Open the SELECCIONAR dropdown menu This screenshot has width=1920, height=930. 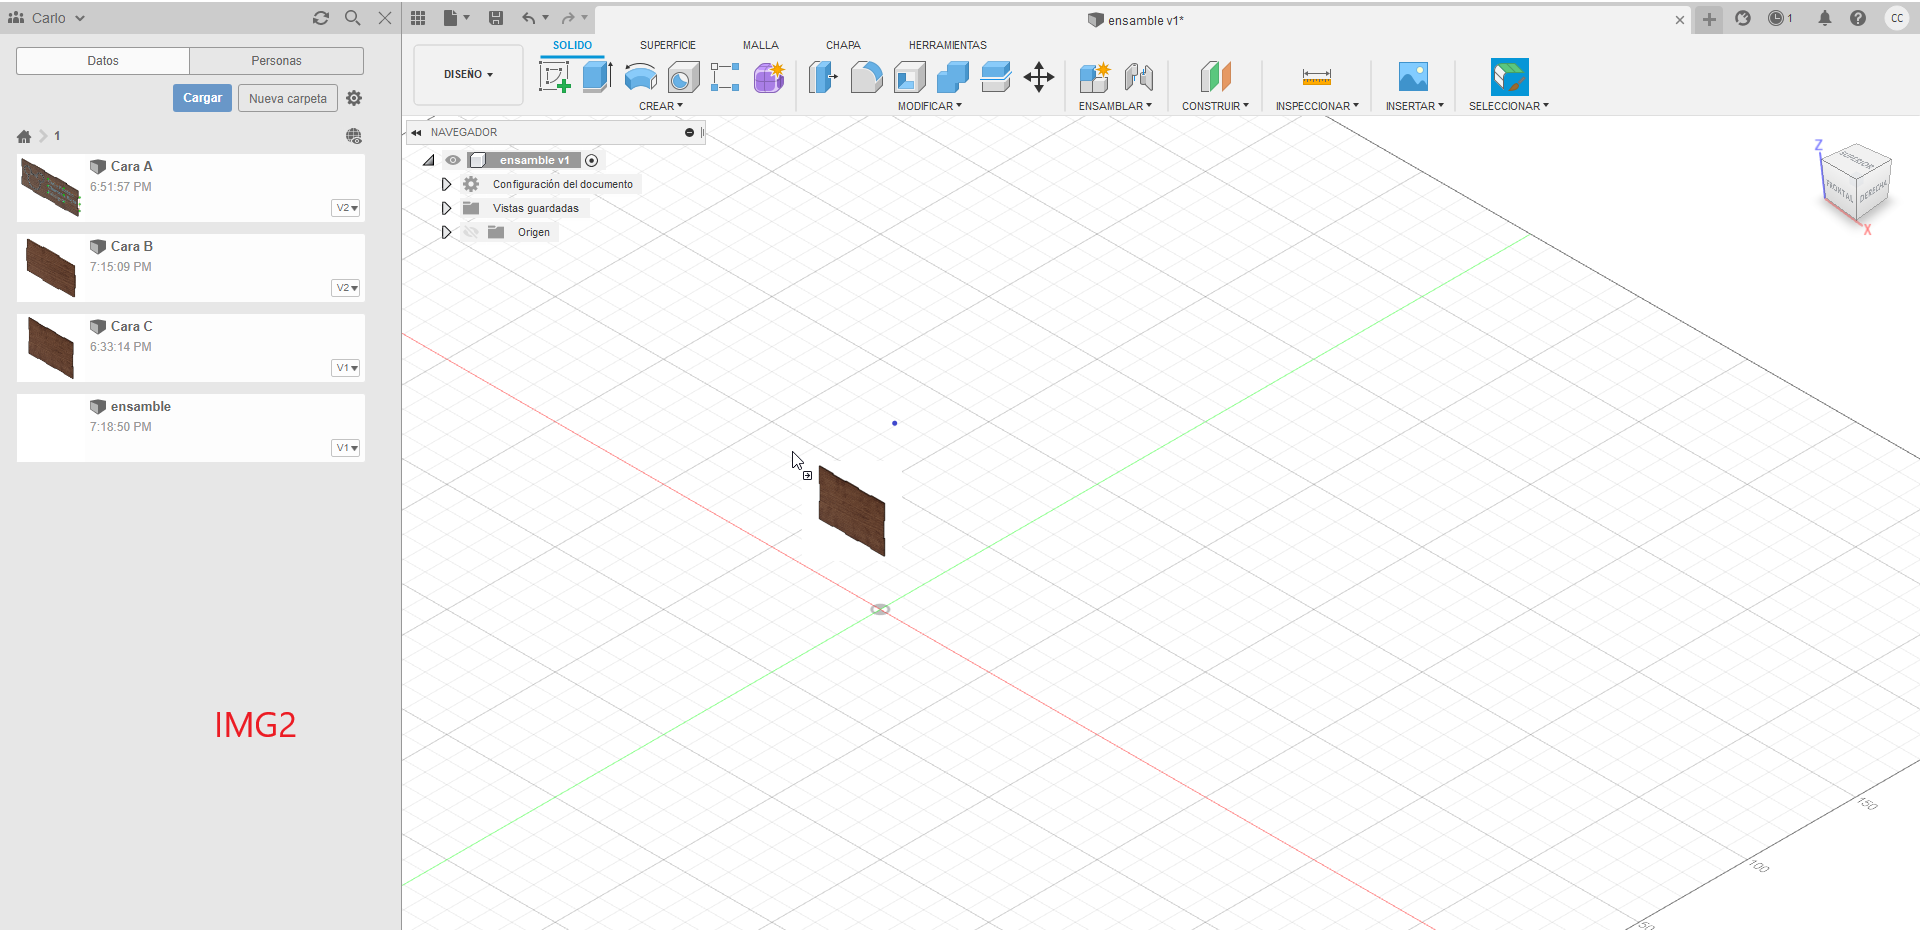1508,106
